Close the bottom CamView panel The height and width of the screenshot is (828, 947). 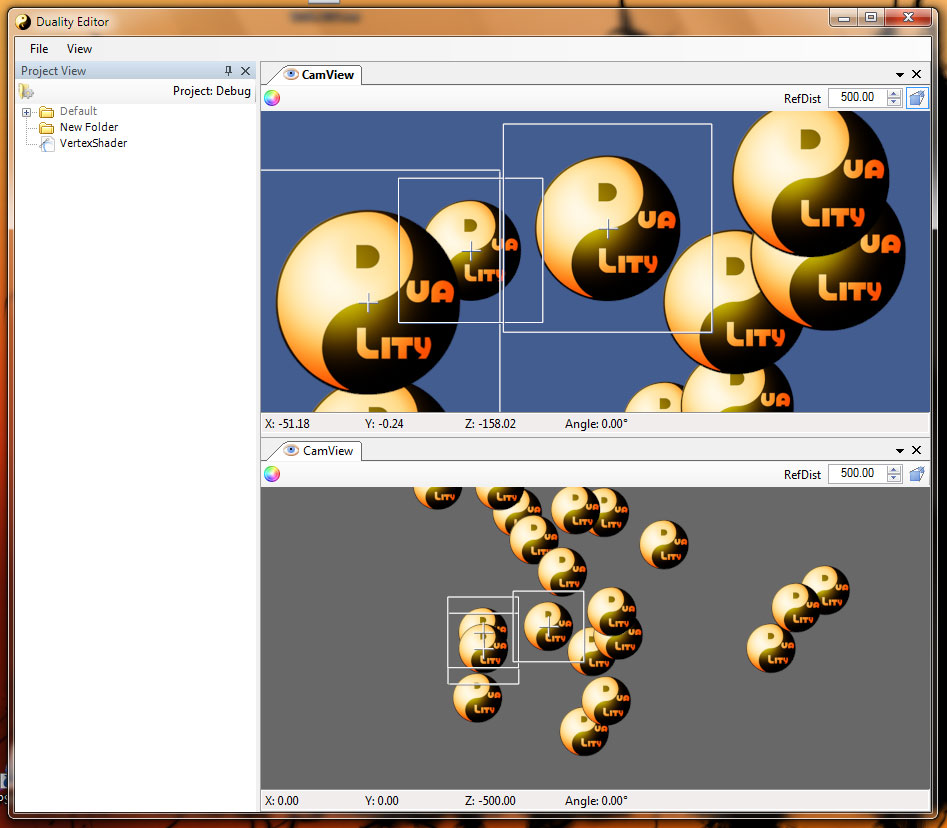(916, 451)
